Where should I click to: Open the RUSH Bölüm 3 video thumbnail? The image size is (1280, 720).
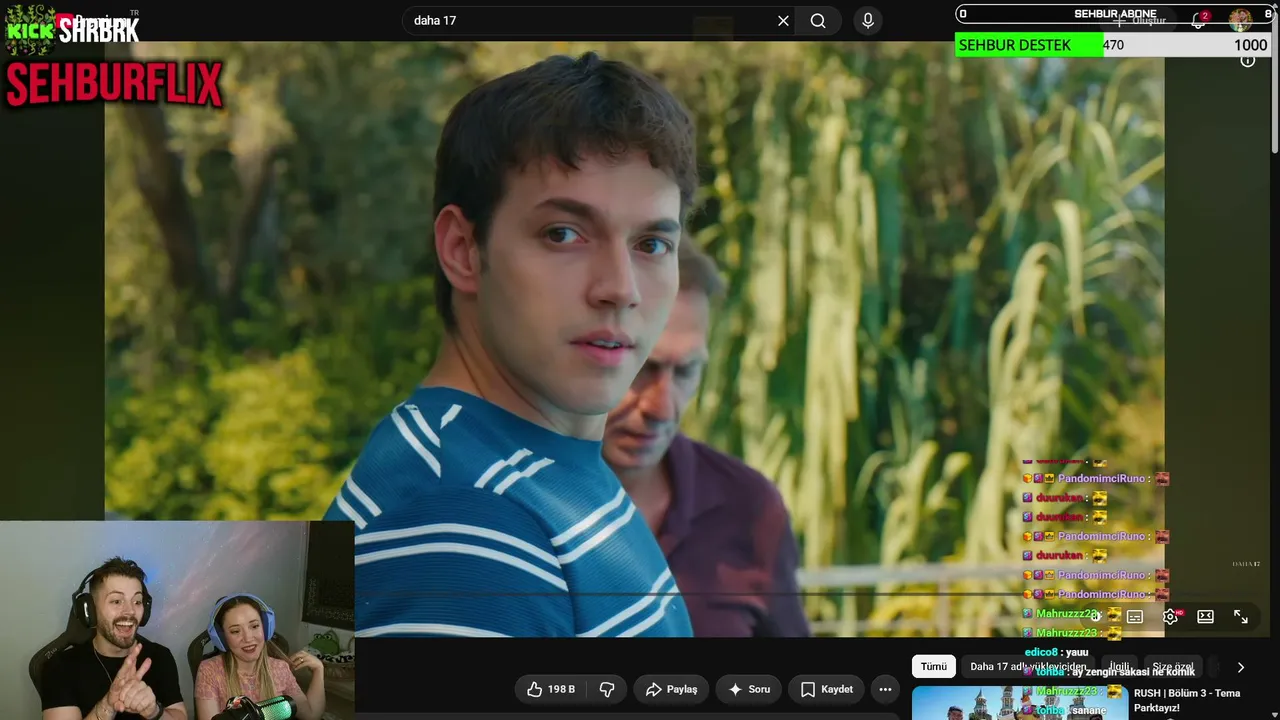pyautogui.click(x=1018, y=703)
